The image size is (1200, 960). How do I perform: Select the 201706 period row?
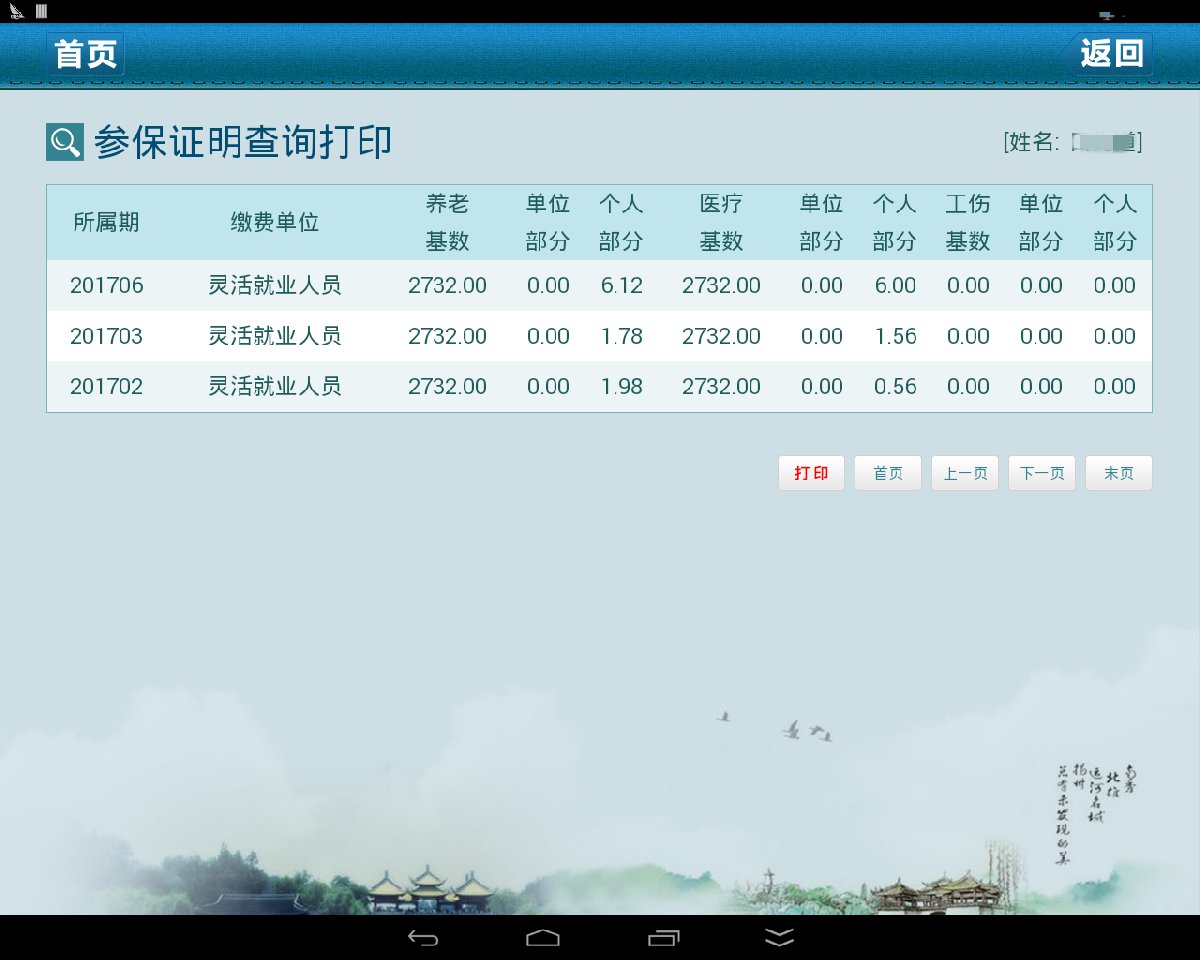pyautogui.click(x=107, y=286)
